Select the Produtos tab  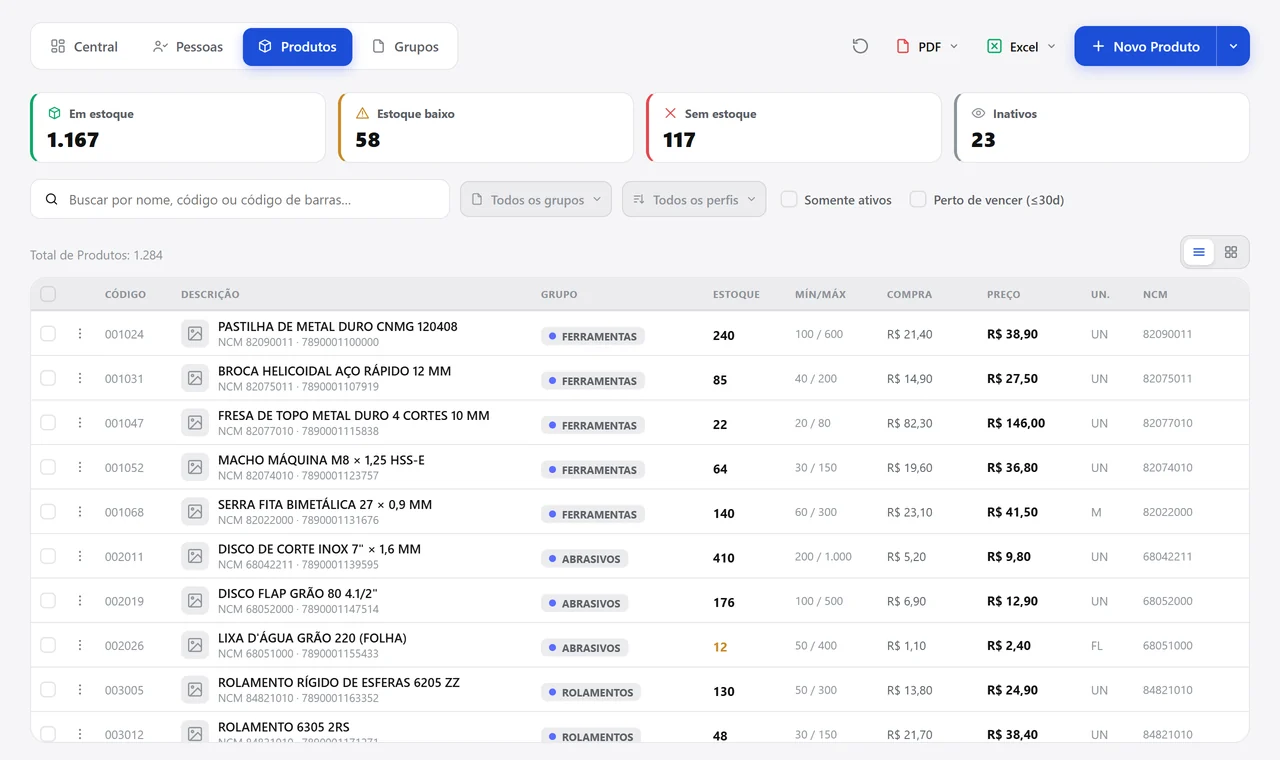(x=297, y=46)
